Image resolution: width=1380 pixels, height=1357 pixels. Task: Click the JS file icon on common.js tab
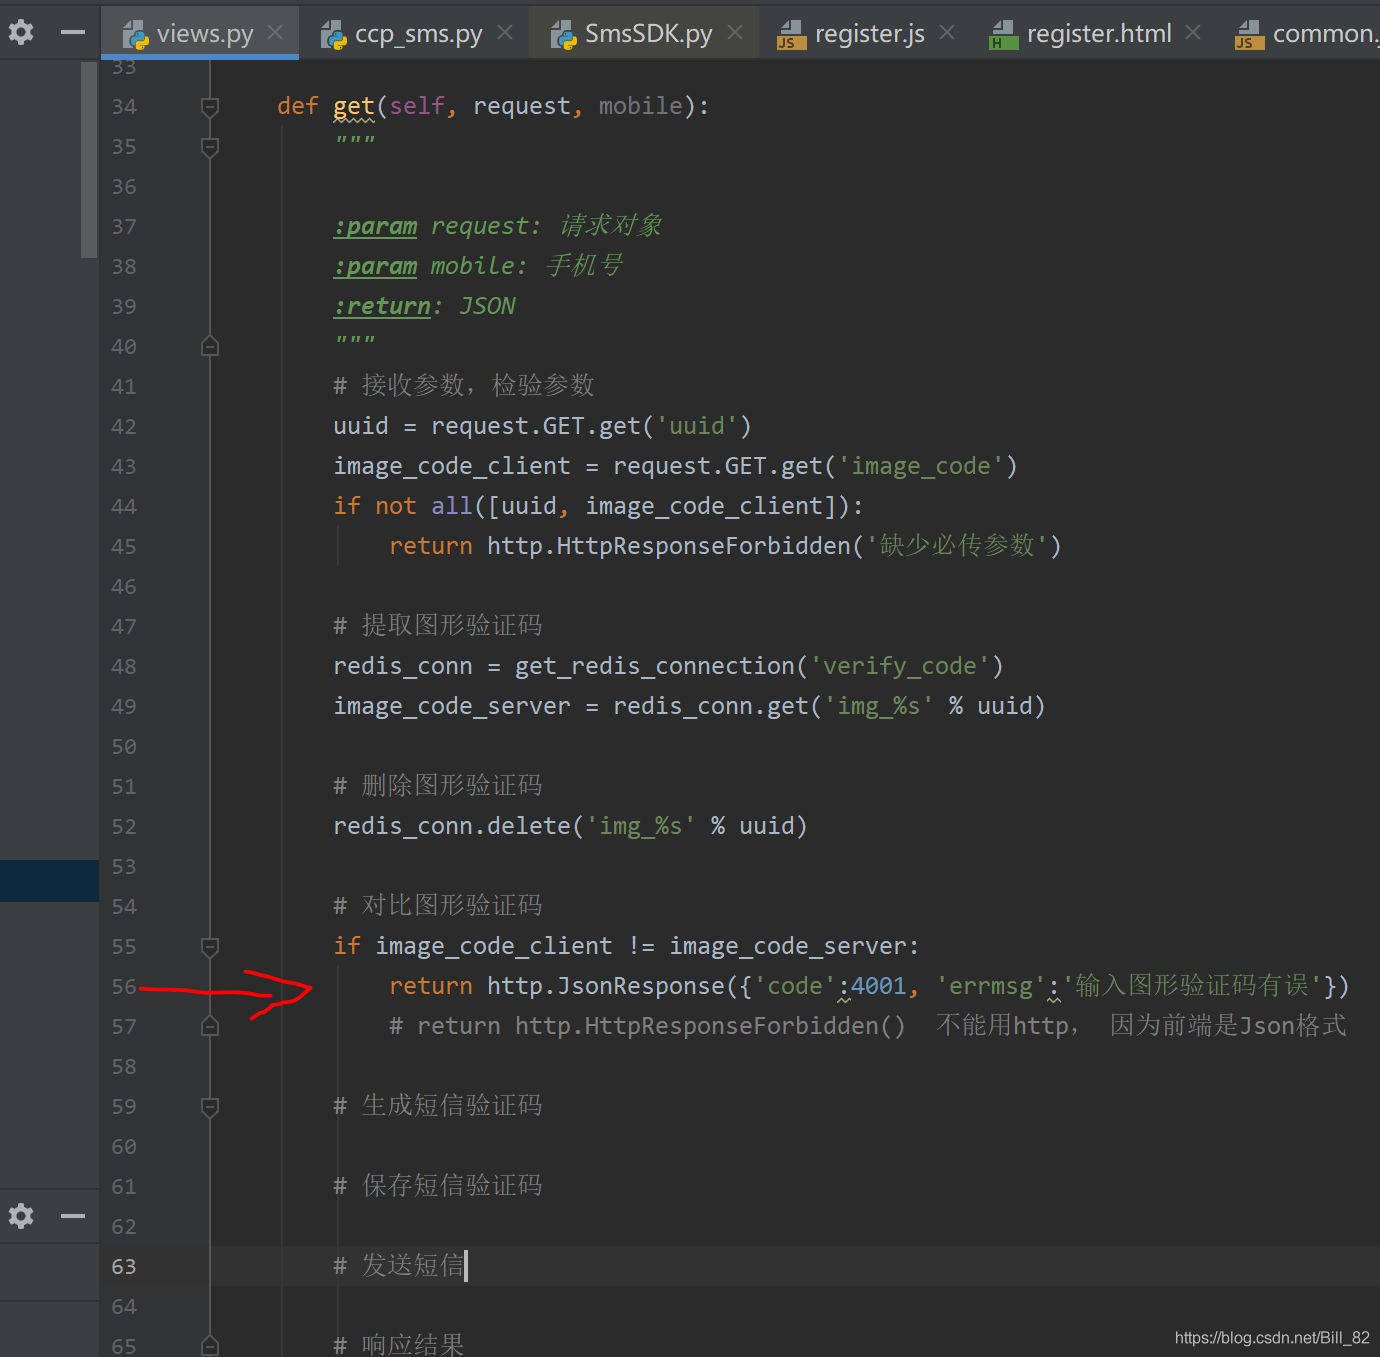(1249, 35)
